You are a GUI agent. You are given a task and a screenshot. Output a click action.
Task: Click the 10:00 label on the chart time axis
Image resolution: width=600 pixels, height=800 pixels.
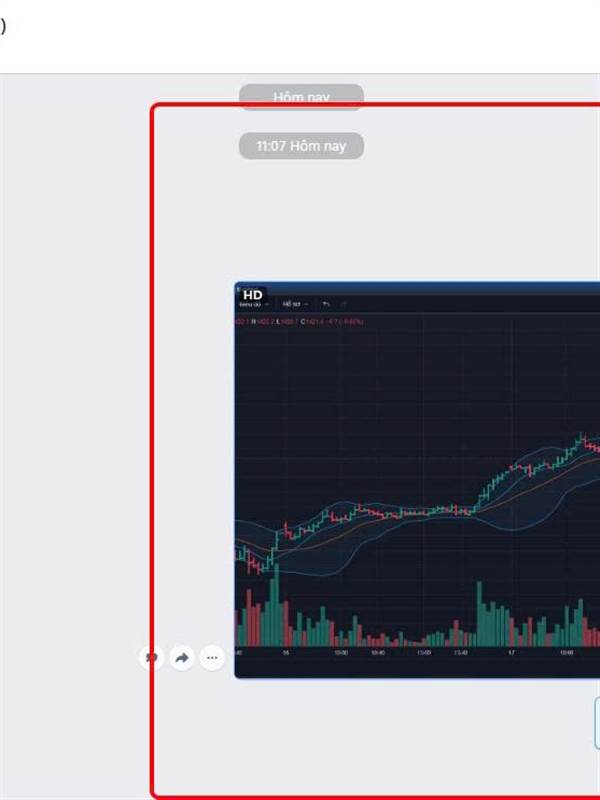point(341,653)
